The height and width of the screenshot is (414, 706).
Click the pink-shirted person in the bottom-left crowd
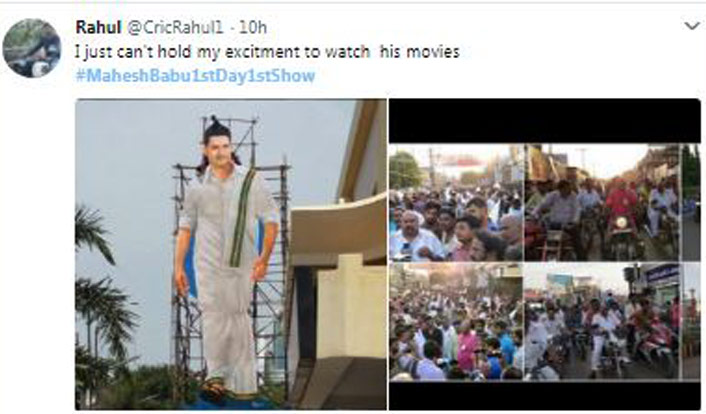tap(468, 349)
